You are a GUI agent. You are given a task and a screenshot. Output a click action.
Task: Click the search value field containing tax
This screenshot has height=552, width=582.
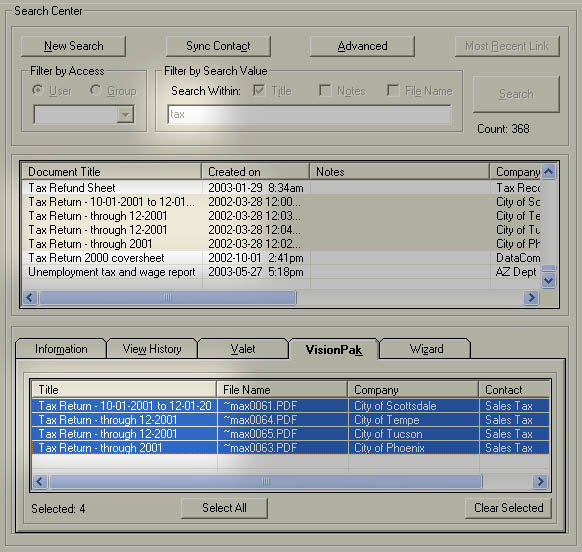tap(309, 114)
